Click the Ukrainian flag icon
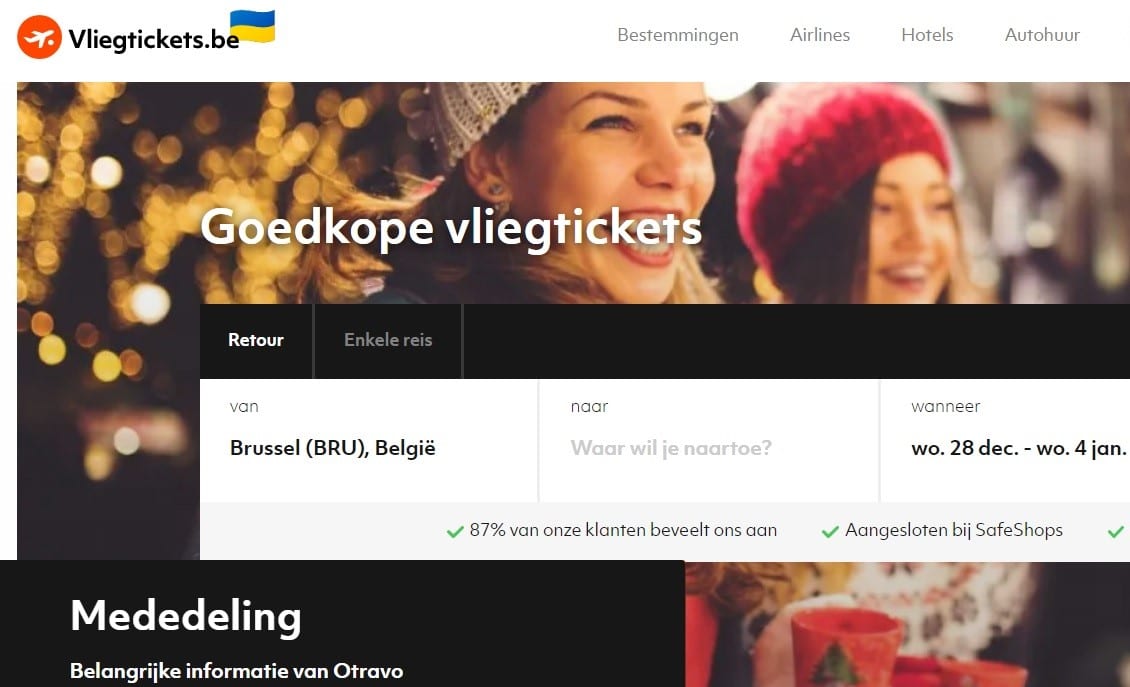 tap(252, 26)
